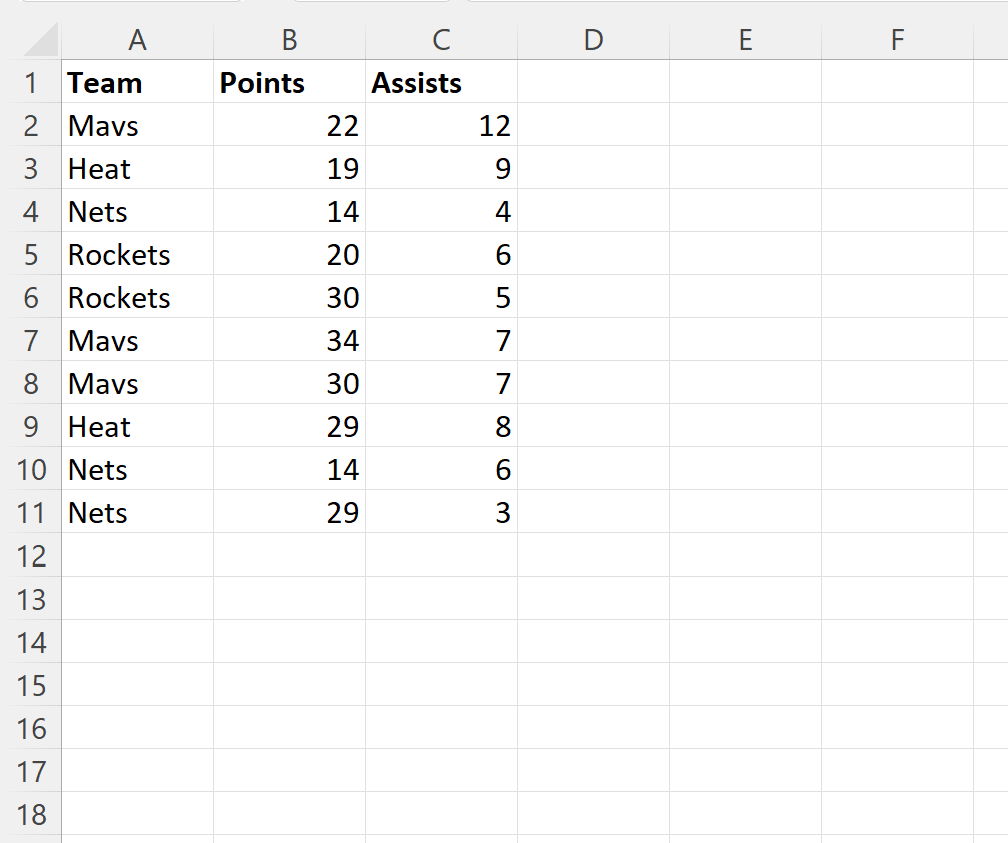Click the Assists header cell
This screenshot has width=1008, height=843.
tap(441, 83)
